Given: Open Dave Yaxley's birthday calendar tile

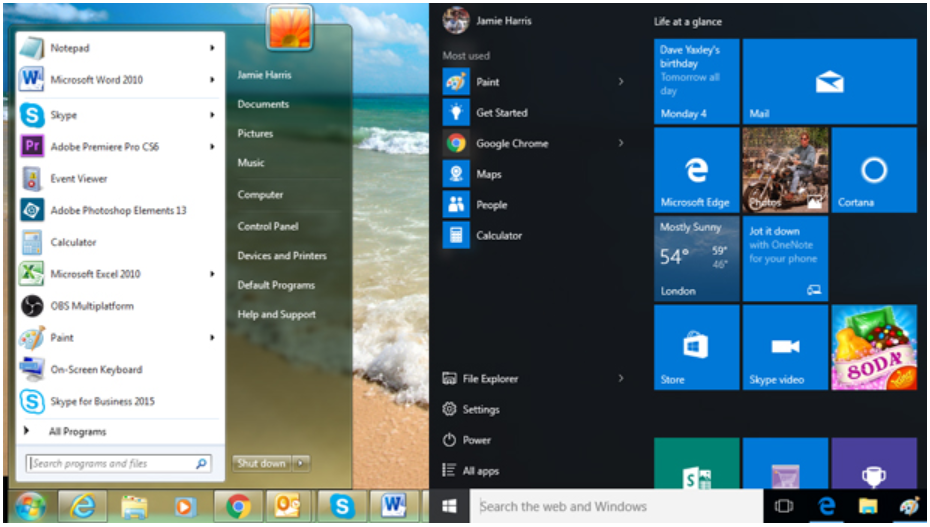Looking at the screenshot, I should [x=696, y=81].
